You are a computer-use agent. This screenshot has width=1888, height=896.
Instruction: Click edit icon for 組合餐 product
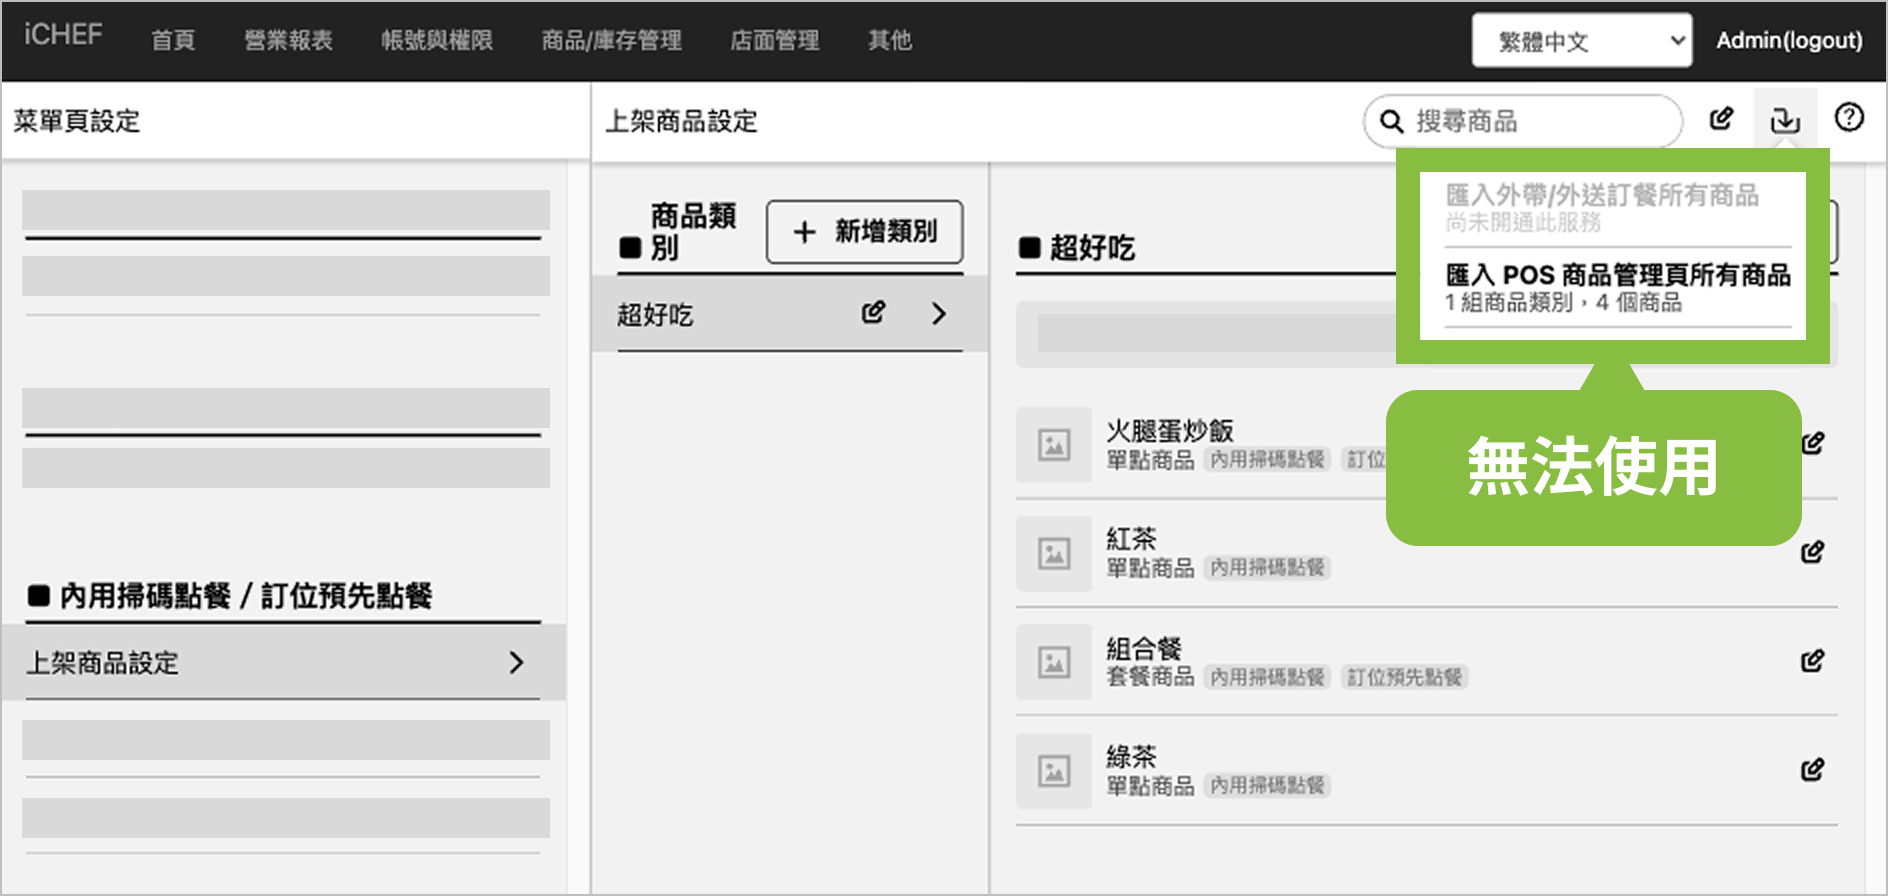coord(1812,661)
